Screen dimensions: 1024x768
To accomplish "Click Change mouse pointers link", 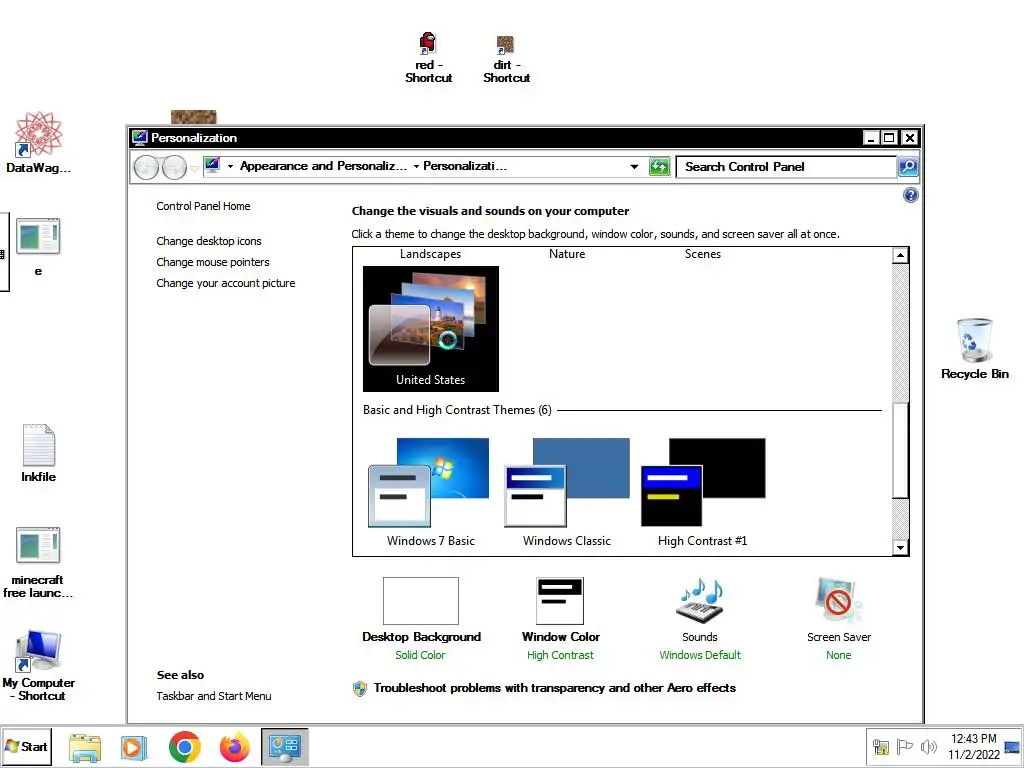I will click(212, 262).
